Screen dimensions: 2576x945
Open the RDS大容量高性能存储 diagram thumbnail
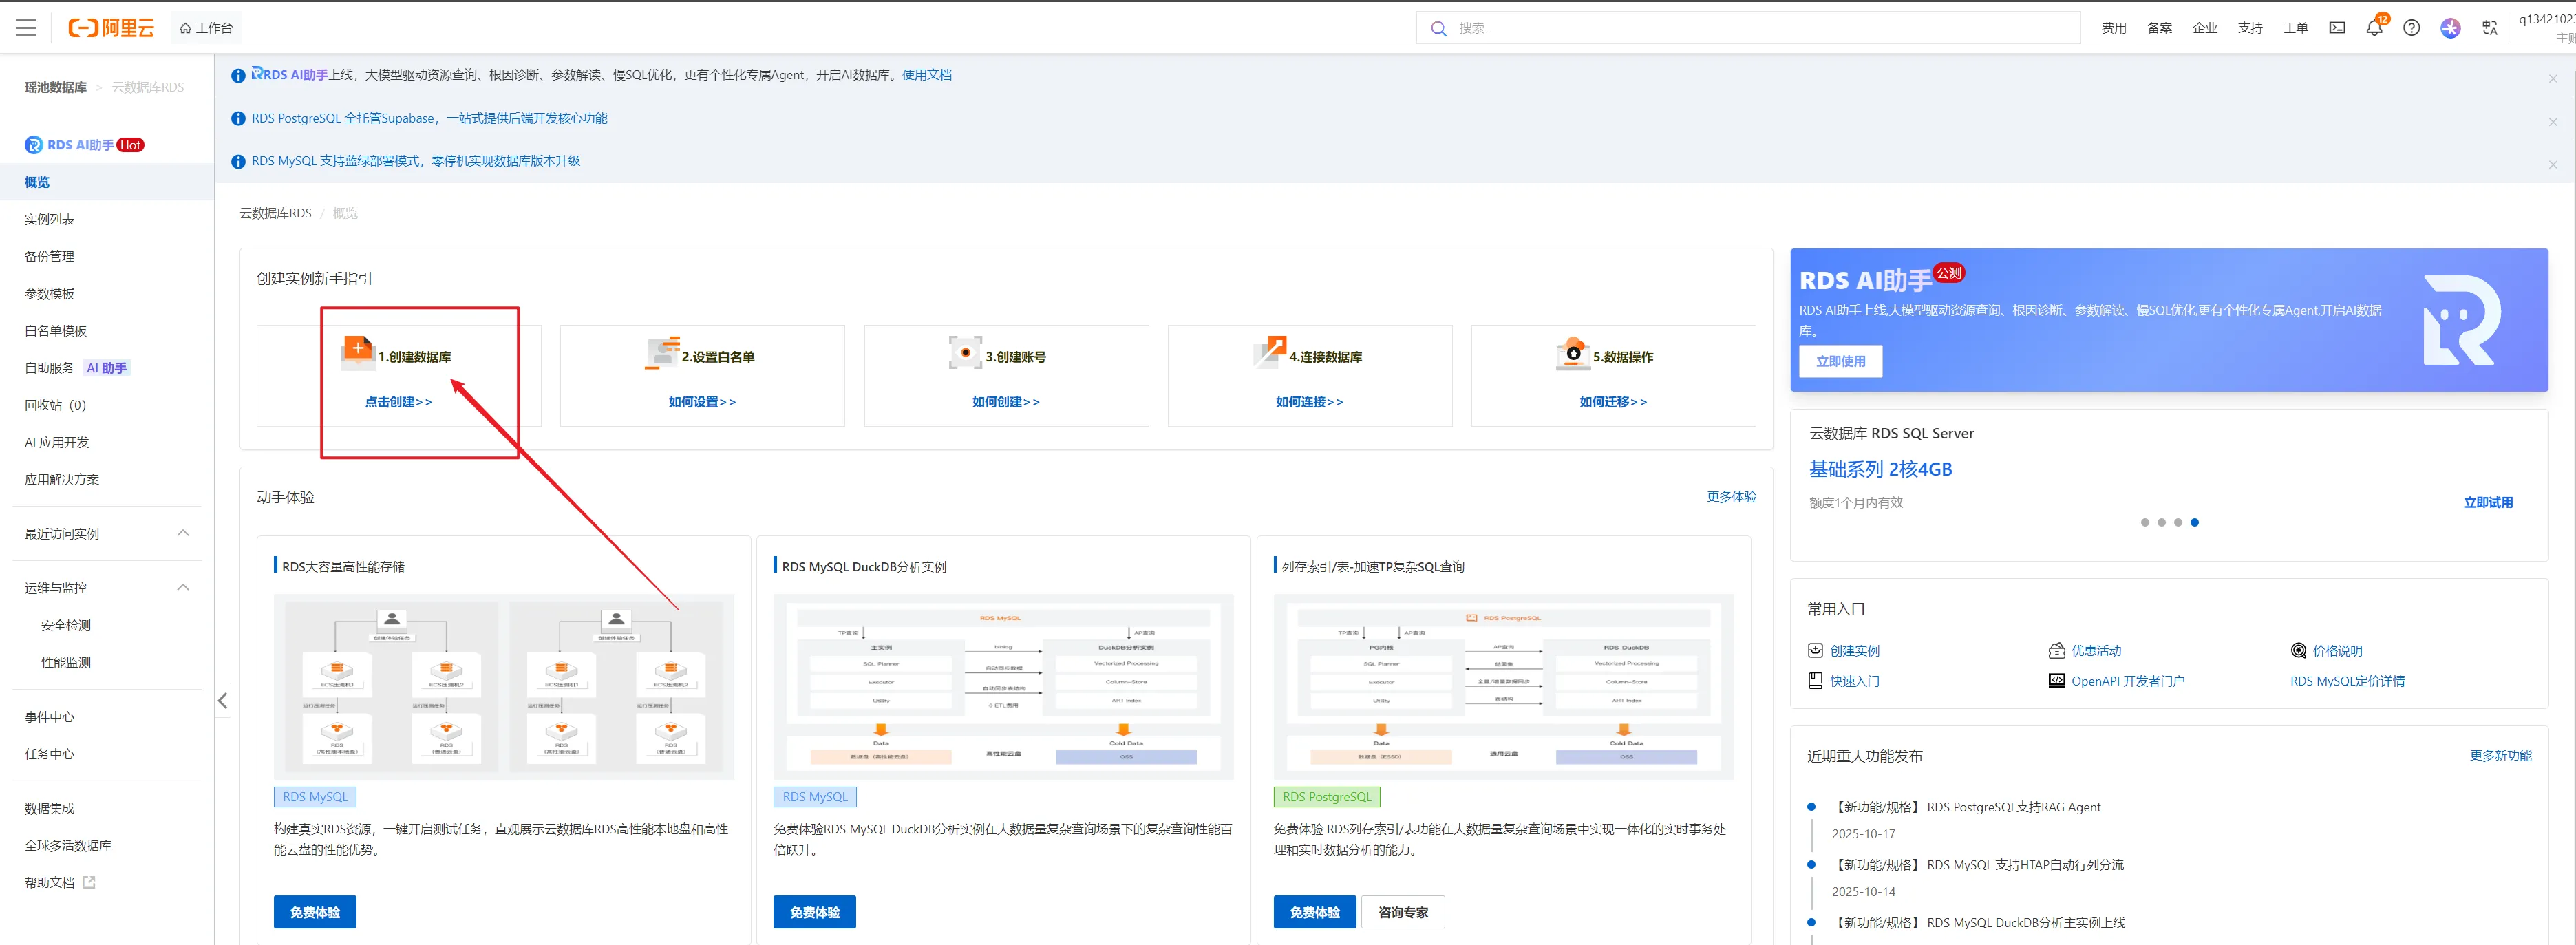(503, 686)
